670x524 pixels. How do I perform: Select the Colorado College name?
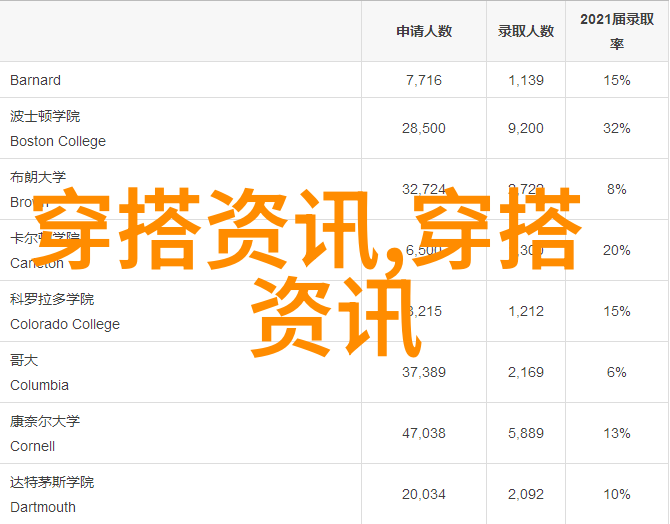pos(65,324)
